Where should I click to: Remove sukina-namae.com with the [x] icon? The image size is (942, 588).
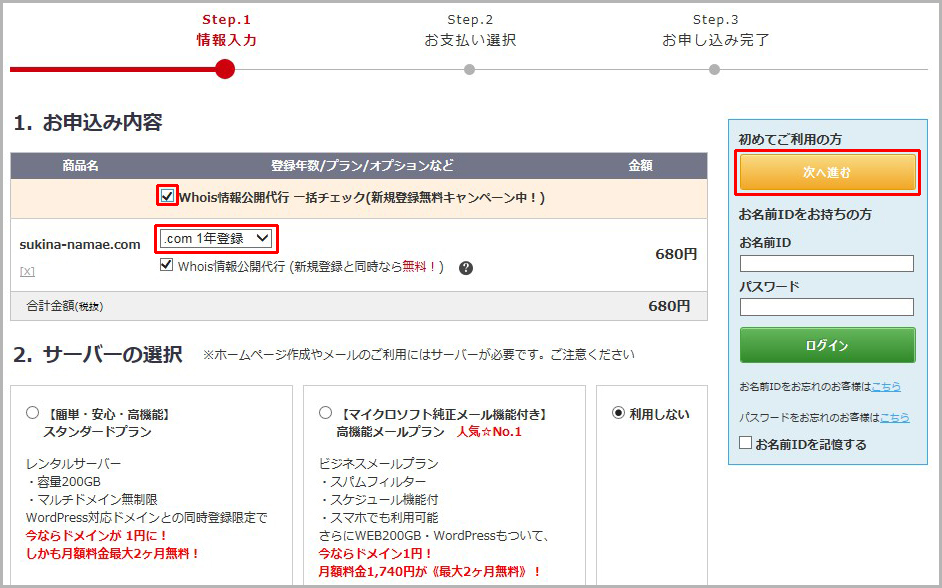[27, 271]
